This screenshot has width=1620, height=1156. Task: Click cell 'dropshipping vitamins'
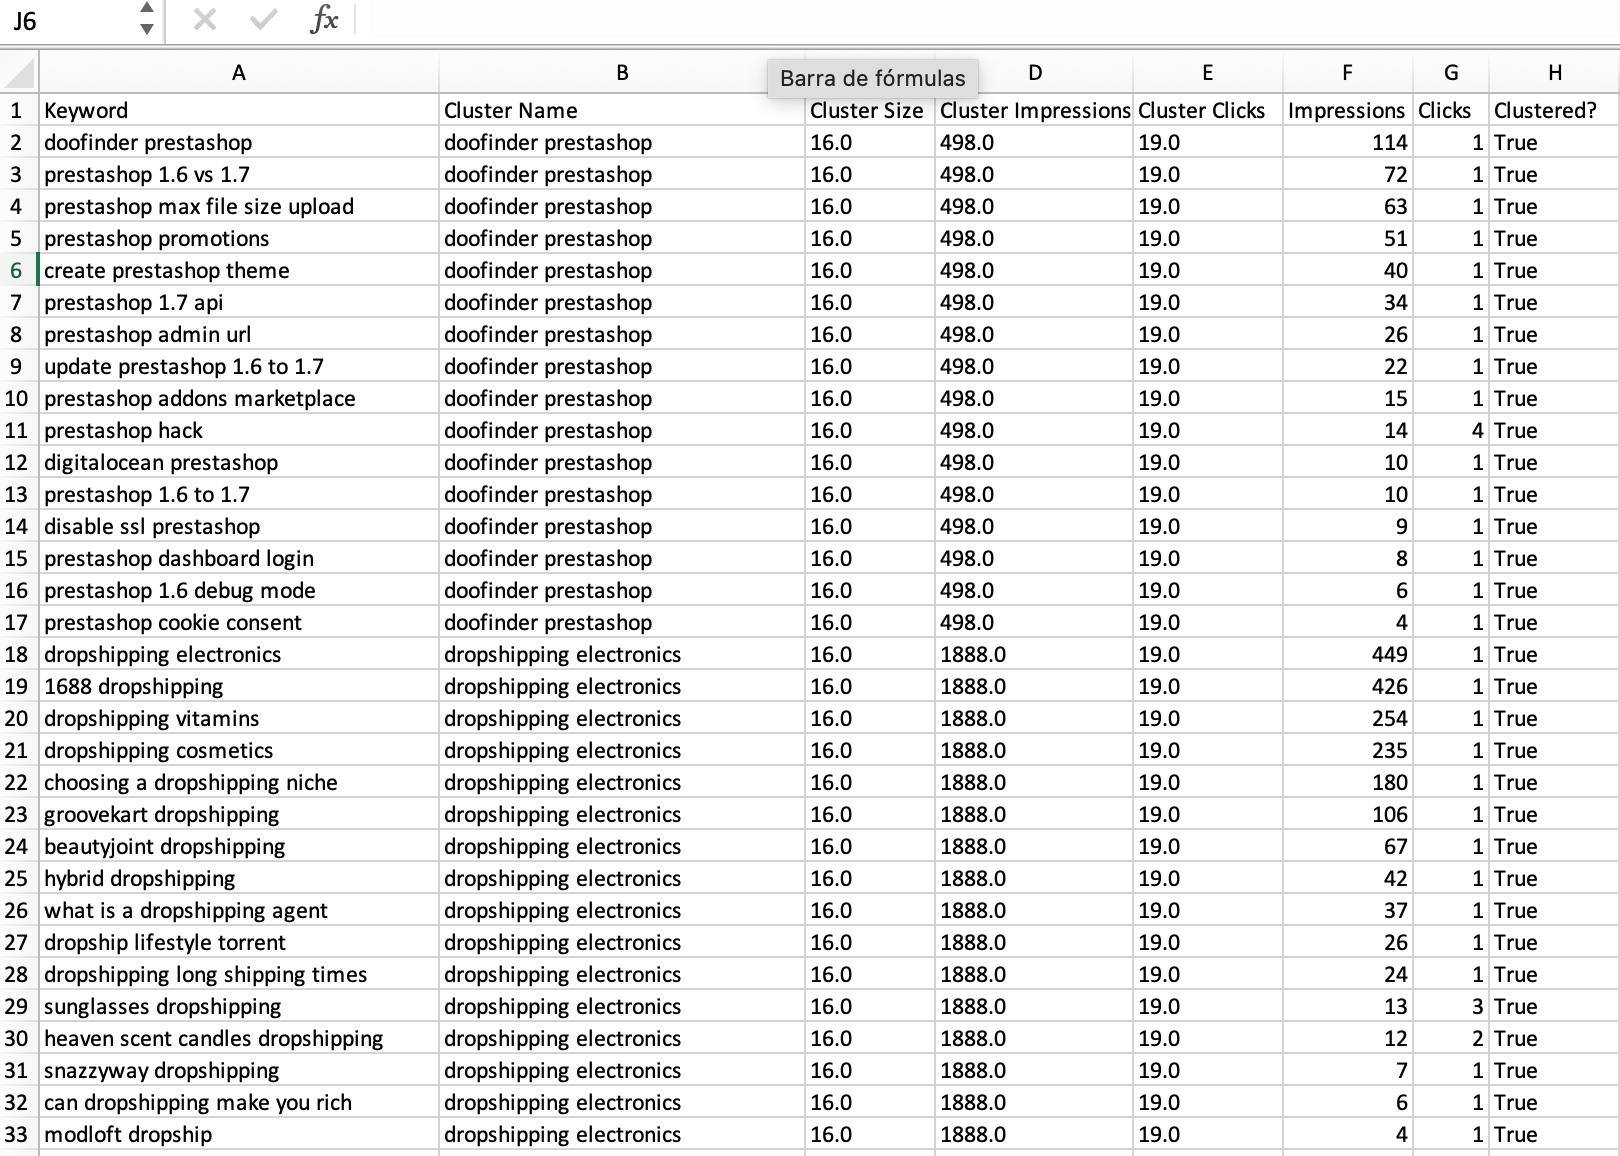(238, 718)
